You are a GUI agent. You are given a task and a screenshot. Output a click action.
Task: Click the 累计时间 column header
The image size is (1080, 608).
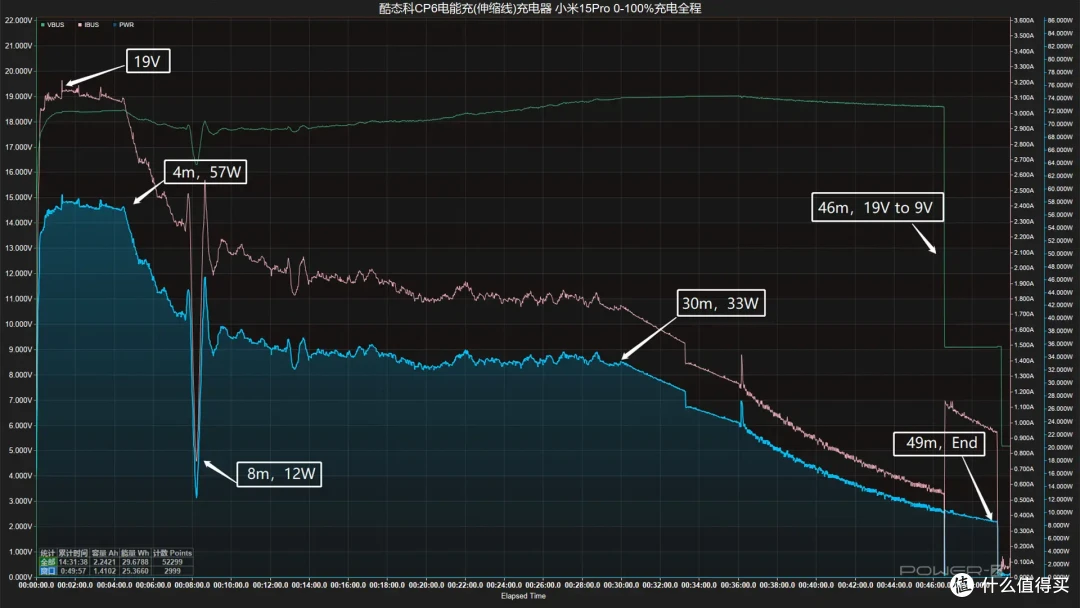73,553
